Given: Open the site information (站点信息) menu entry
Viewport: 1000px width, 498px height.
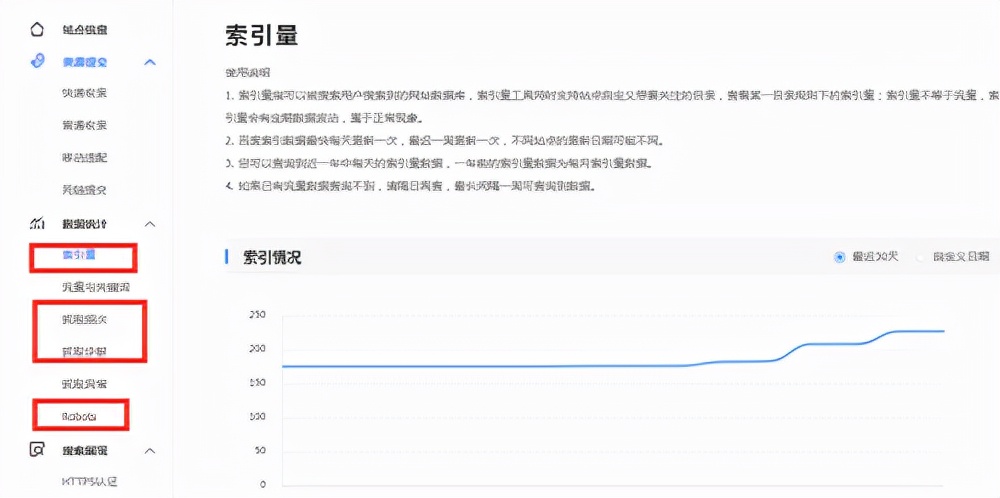Looking at the screenshot, I should click(84, 29).
